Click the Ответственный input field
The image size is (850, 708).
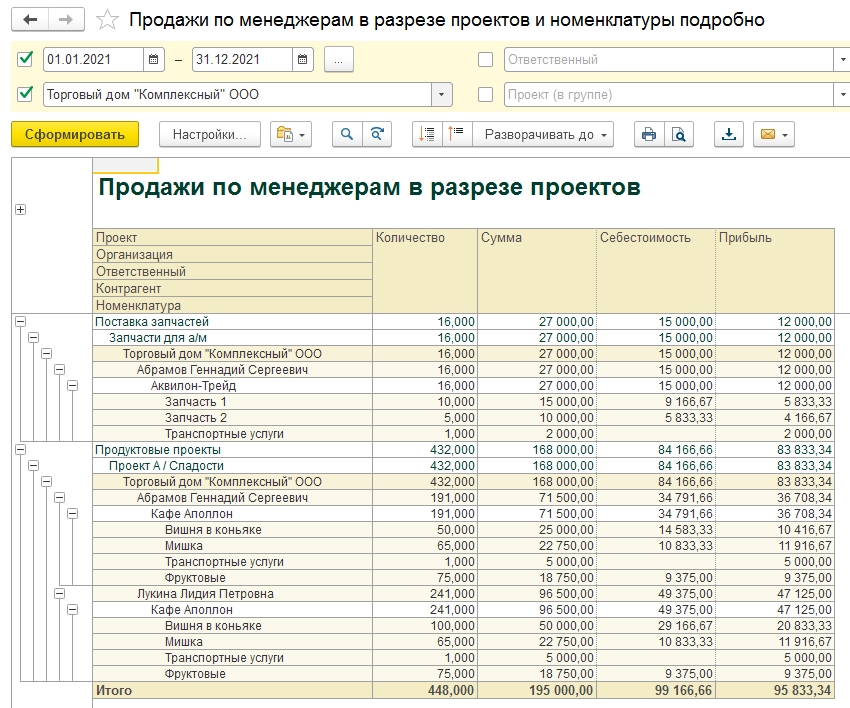[669, 59]
